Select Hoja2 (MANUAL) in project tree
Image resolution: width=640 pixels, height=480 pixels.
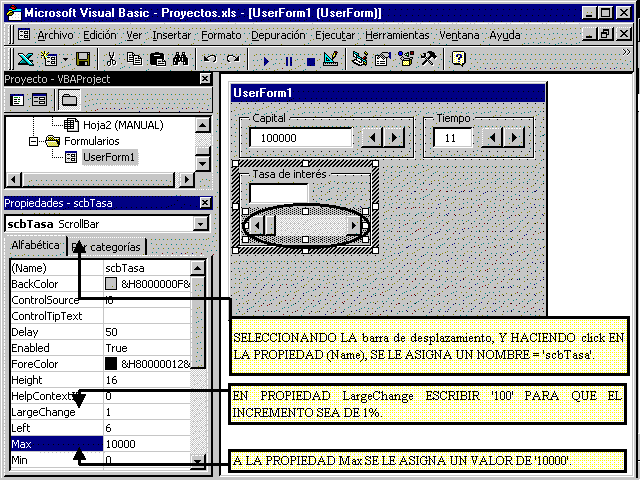coord(123,125)
